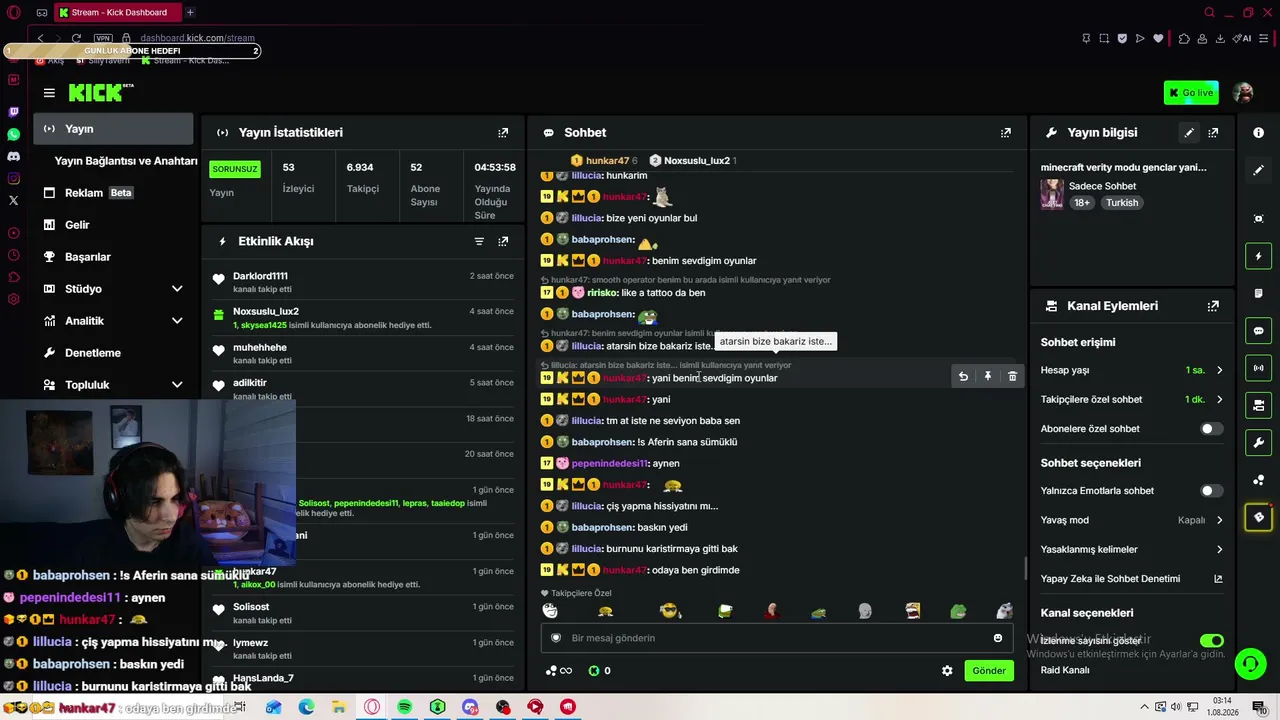The image size is (1280, 720).
Task: Open chat settings gear icon
Action: point(947,671)
